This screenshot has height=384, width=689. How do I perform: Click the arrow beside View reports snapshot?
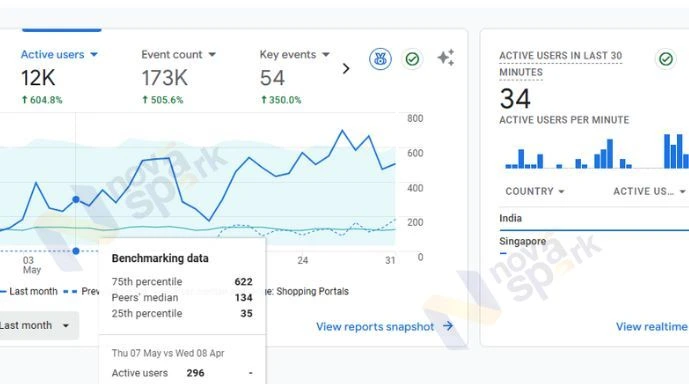448,326
